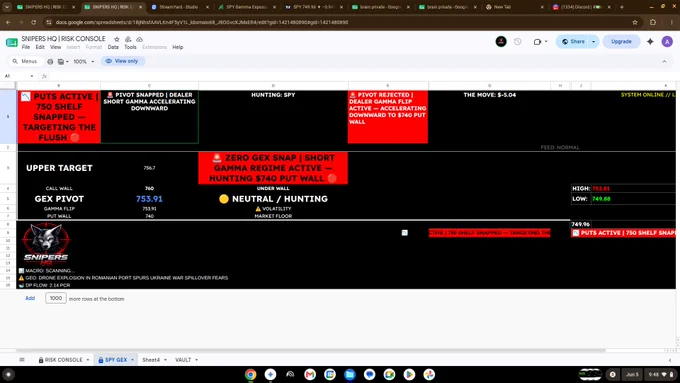This screenshot has height=383, width=680.
Task: Open the File menu
Action: pos(26,47)
